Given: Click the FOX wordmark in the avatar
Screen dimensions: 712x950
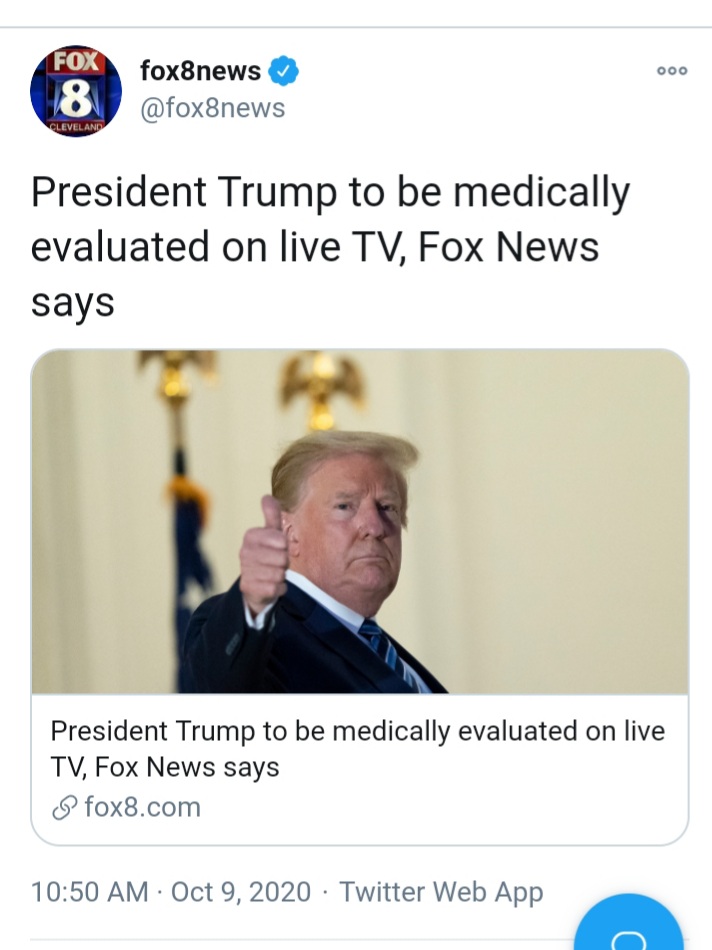Looking at the screenshot, I should click(x=76, y=61).
